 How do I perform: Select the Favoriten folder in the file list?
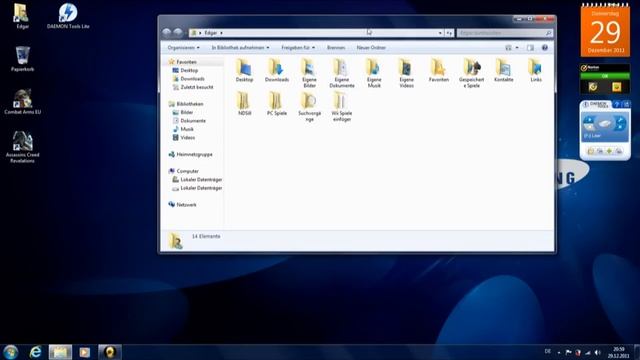439,70
